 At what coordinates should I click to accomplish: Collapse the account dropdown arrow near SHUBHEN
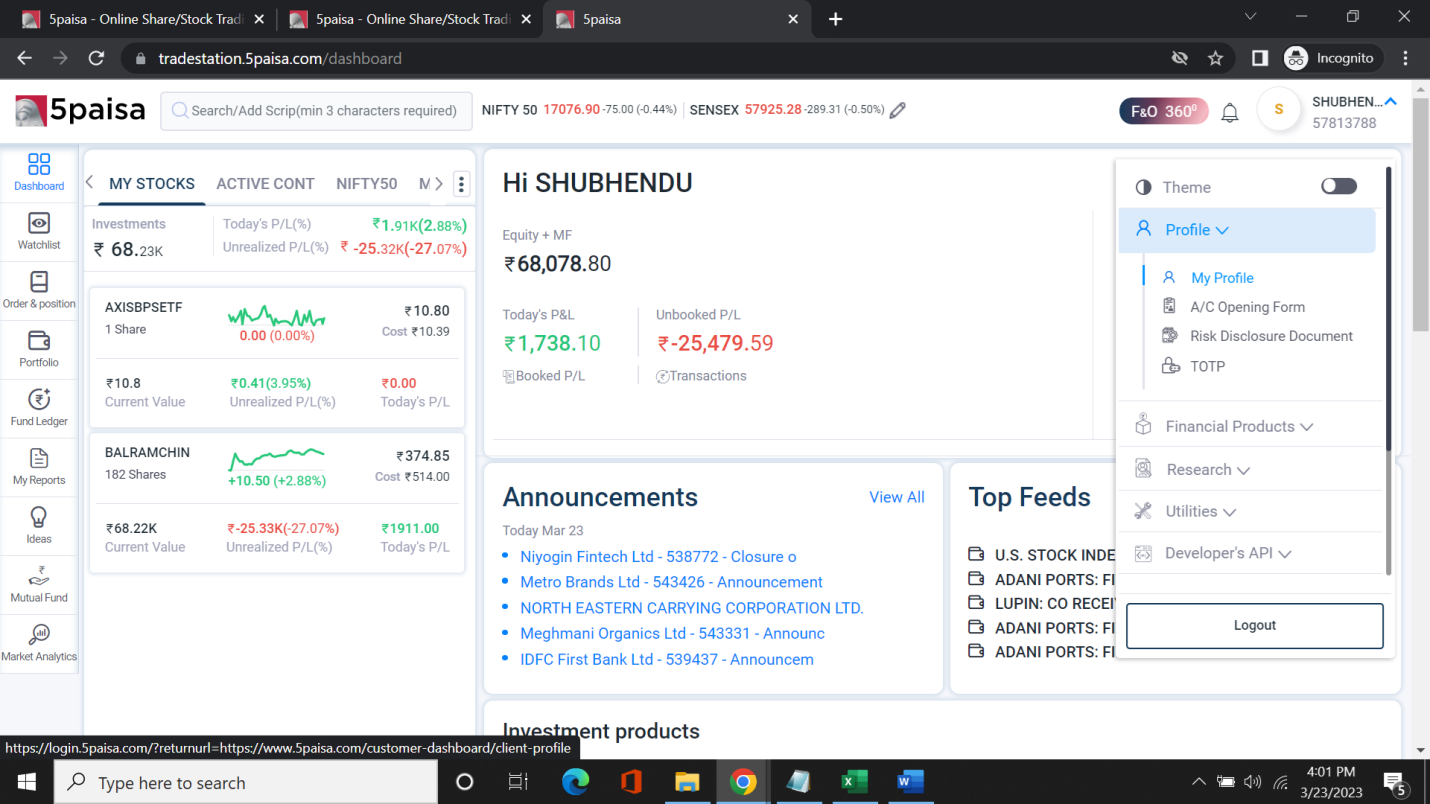1390,101
